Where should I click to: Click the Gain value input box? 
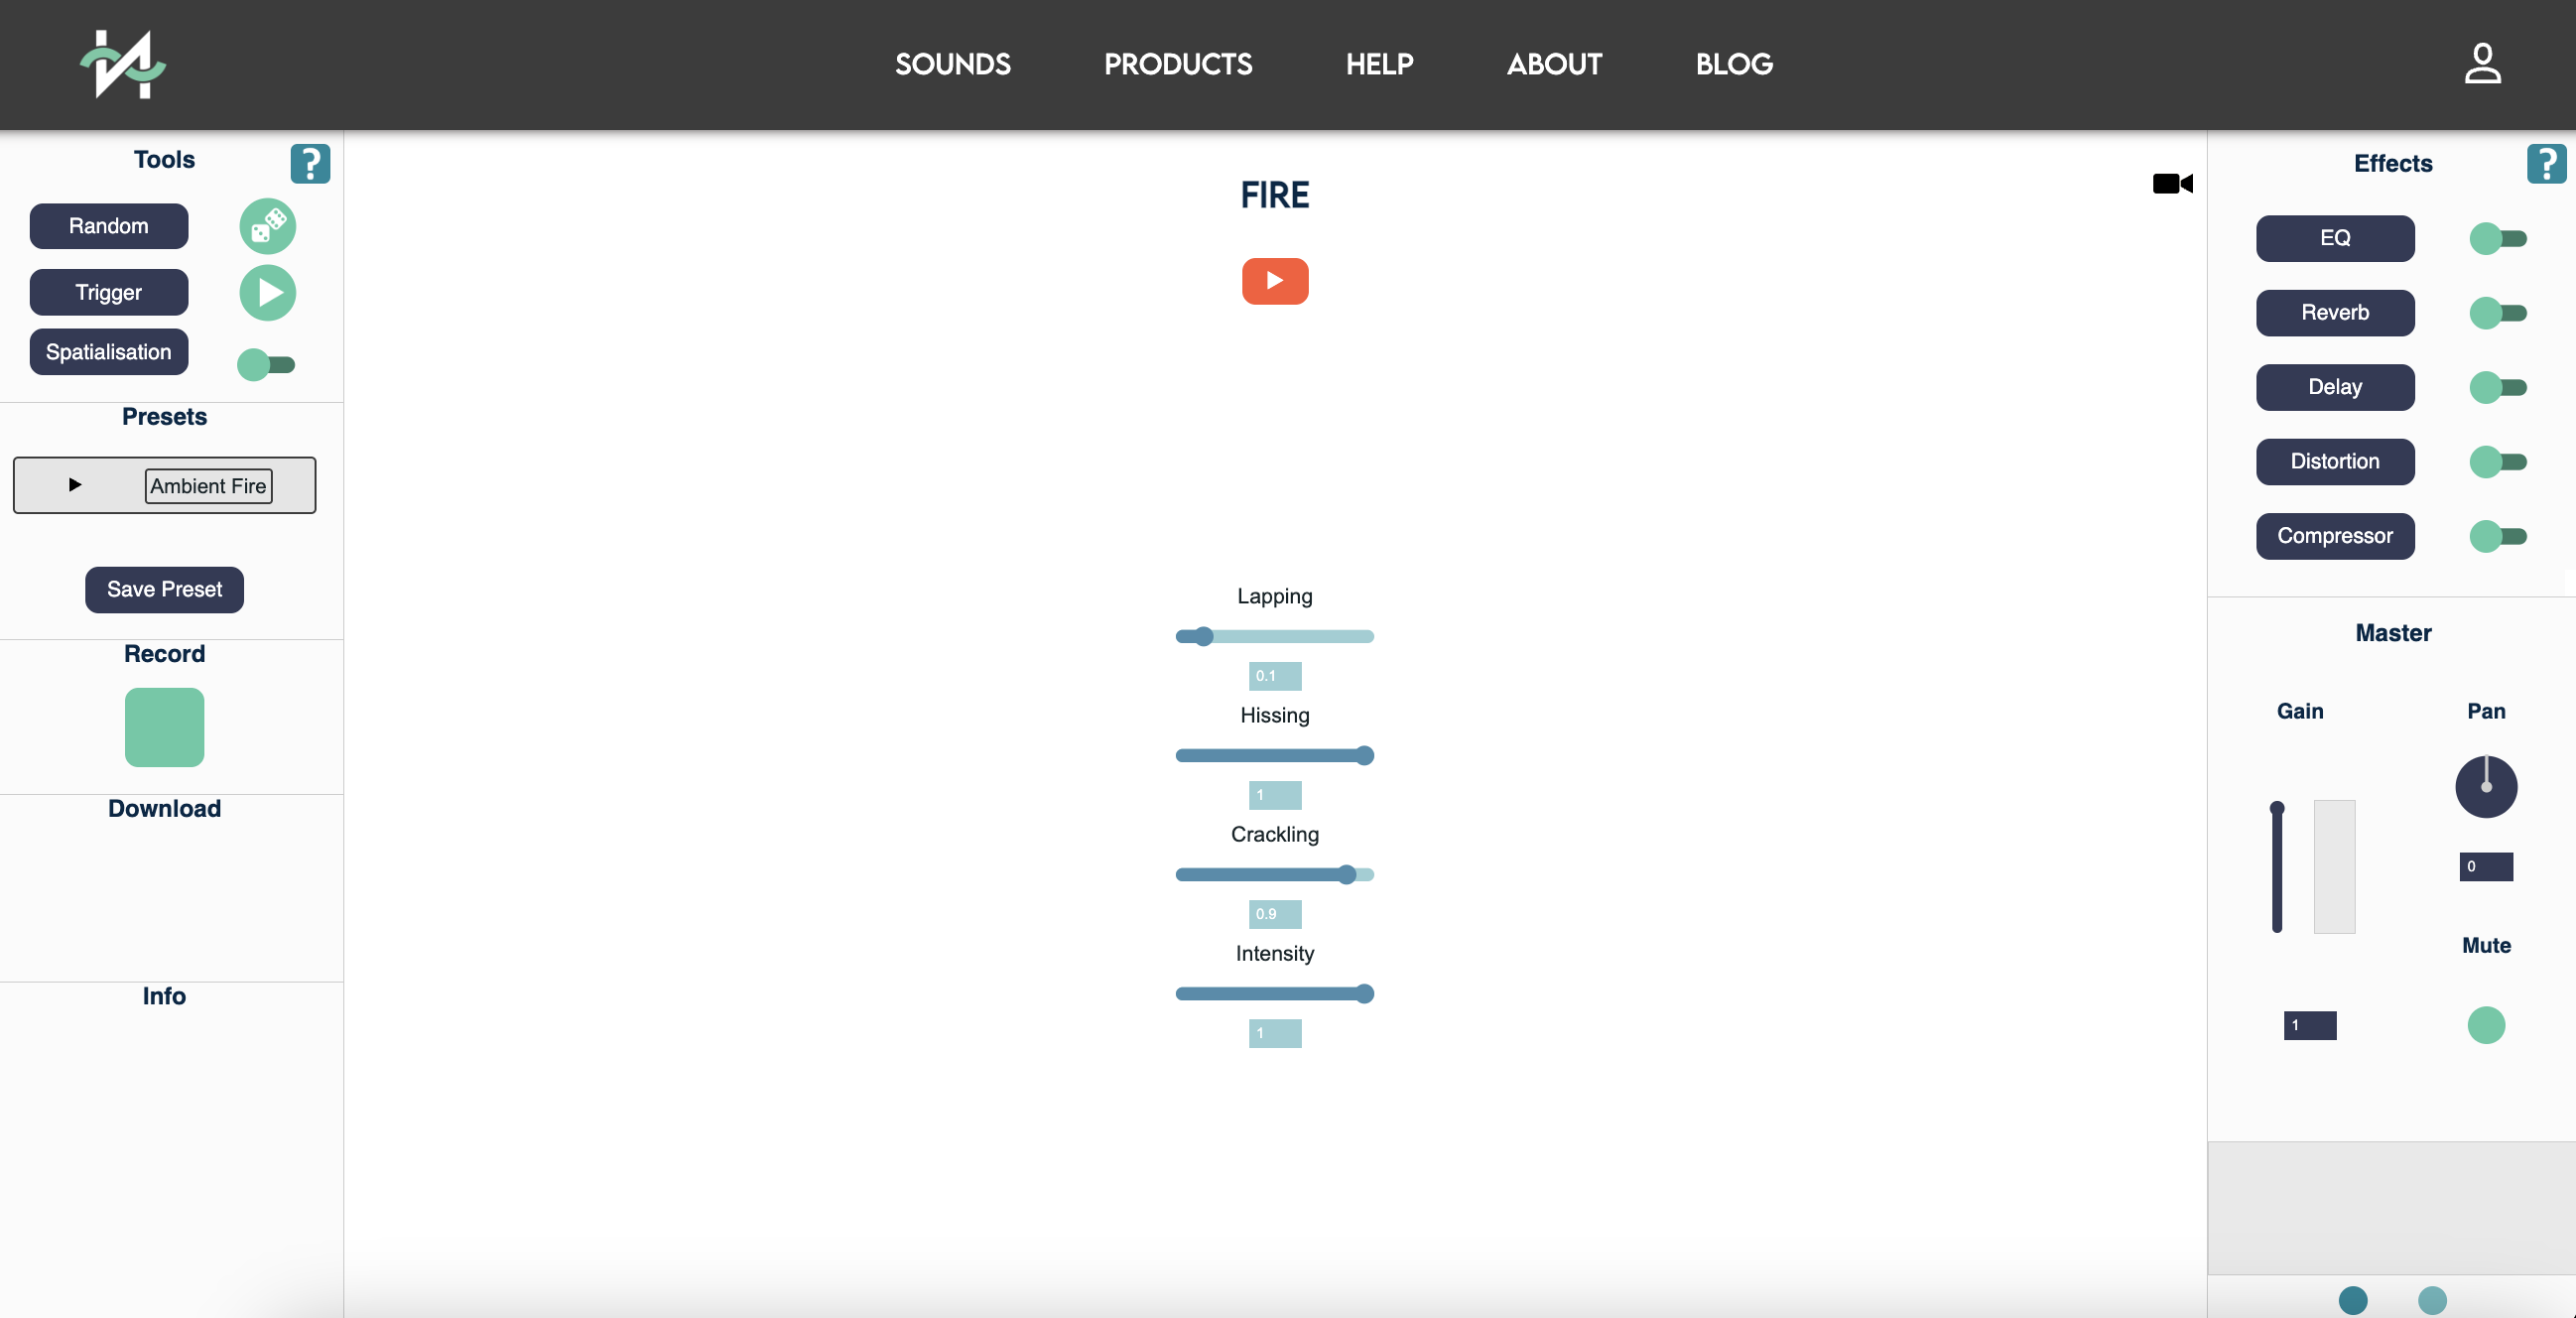2310,1026
